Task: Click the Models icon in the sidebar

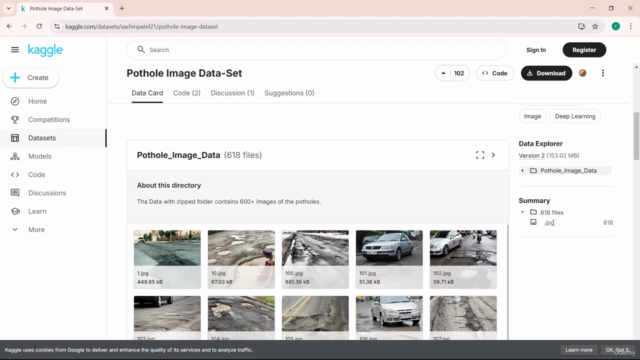Action: click(x=15, y=156)
